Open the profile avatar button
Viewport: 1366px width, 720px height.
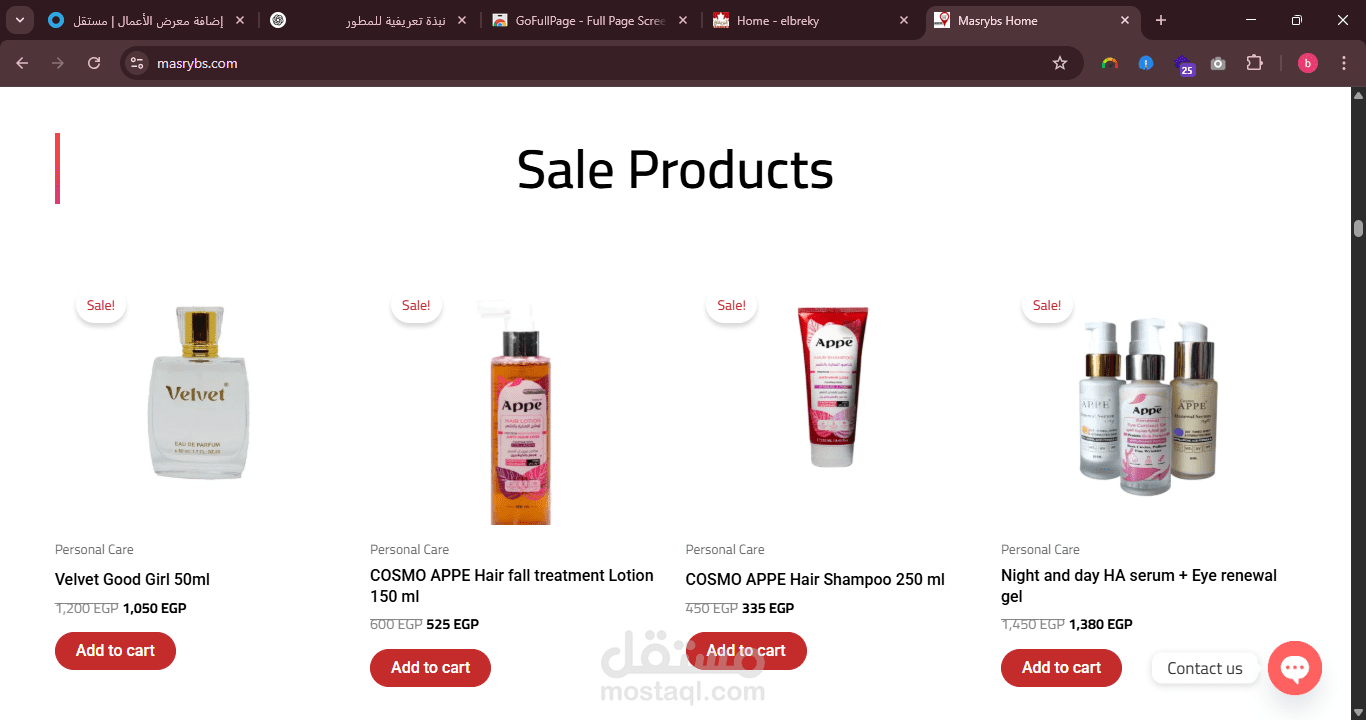(1308, 63)
